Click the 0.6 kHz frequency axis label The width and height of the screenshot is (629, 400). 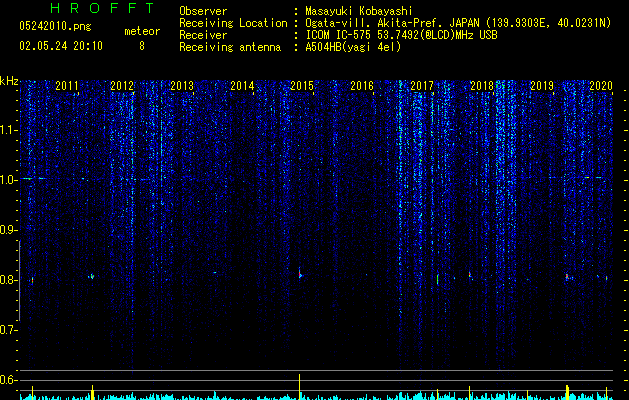pos(9,380)
